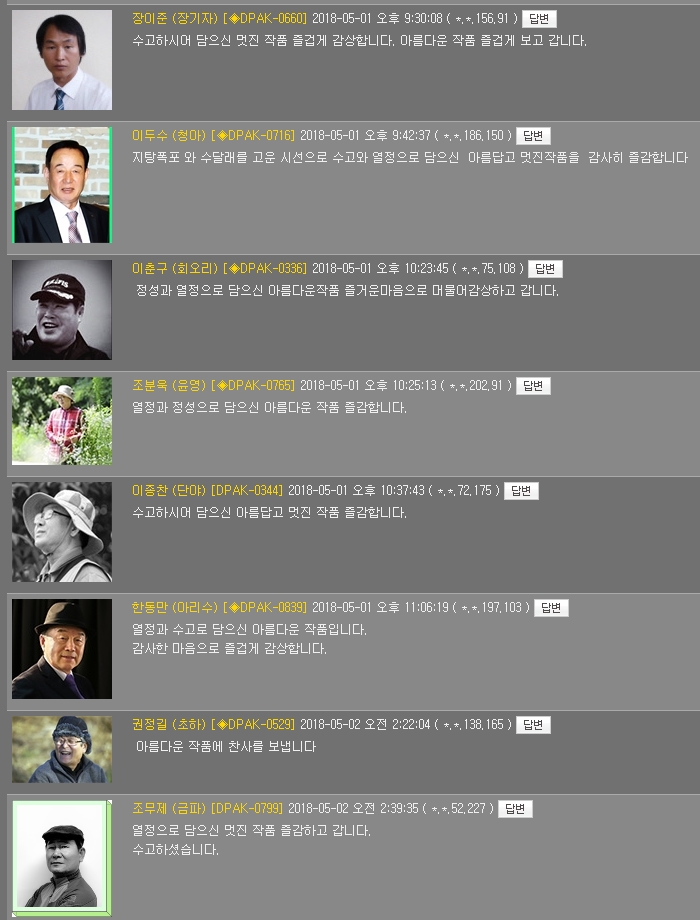
Task: Click the 이두수 (청아) username link
Action: (169, 136)
